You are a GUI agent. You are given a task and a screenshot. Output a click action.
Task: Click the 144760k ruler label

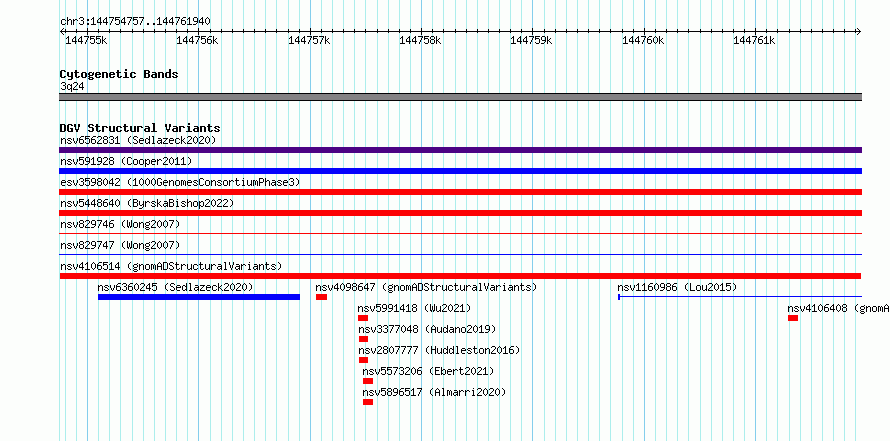(x=643, y=40)
